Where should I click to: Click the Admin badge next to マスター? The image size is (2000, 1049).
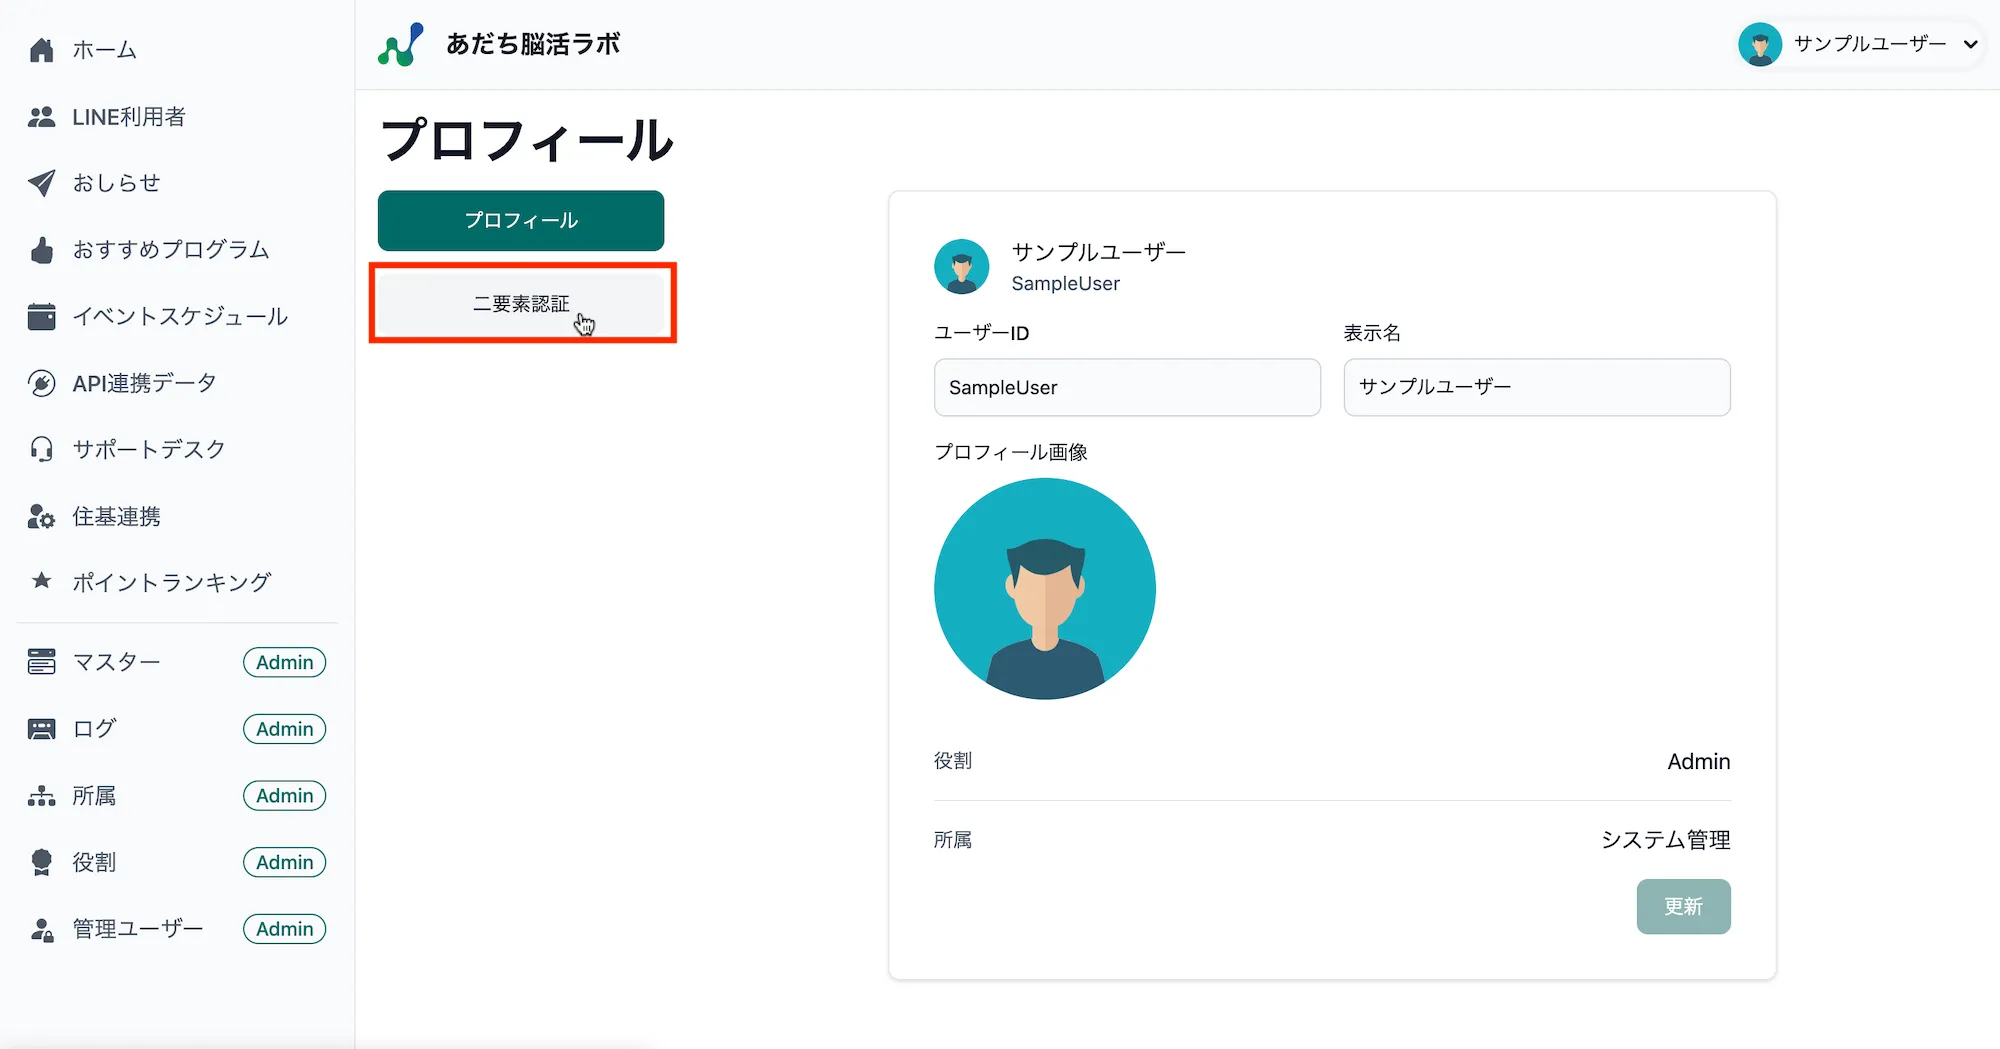[x=285, y=662]
